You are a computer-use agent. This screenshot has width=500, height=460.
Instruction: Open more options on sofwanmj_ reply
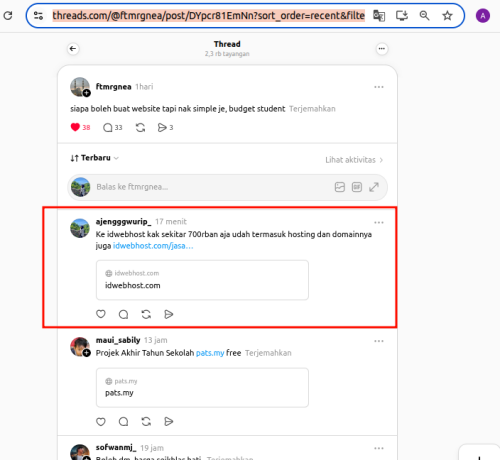tap(379, 448)
